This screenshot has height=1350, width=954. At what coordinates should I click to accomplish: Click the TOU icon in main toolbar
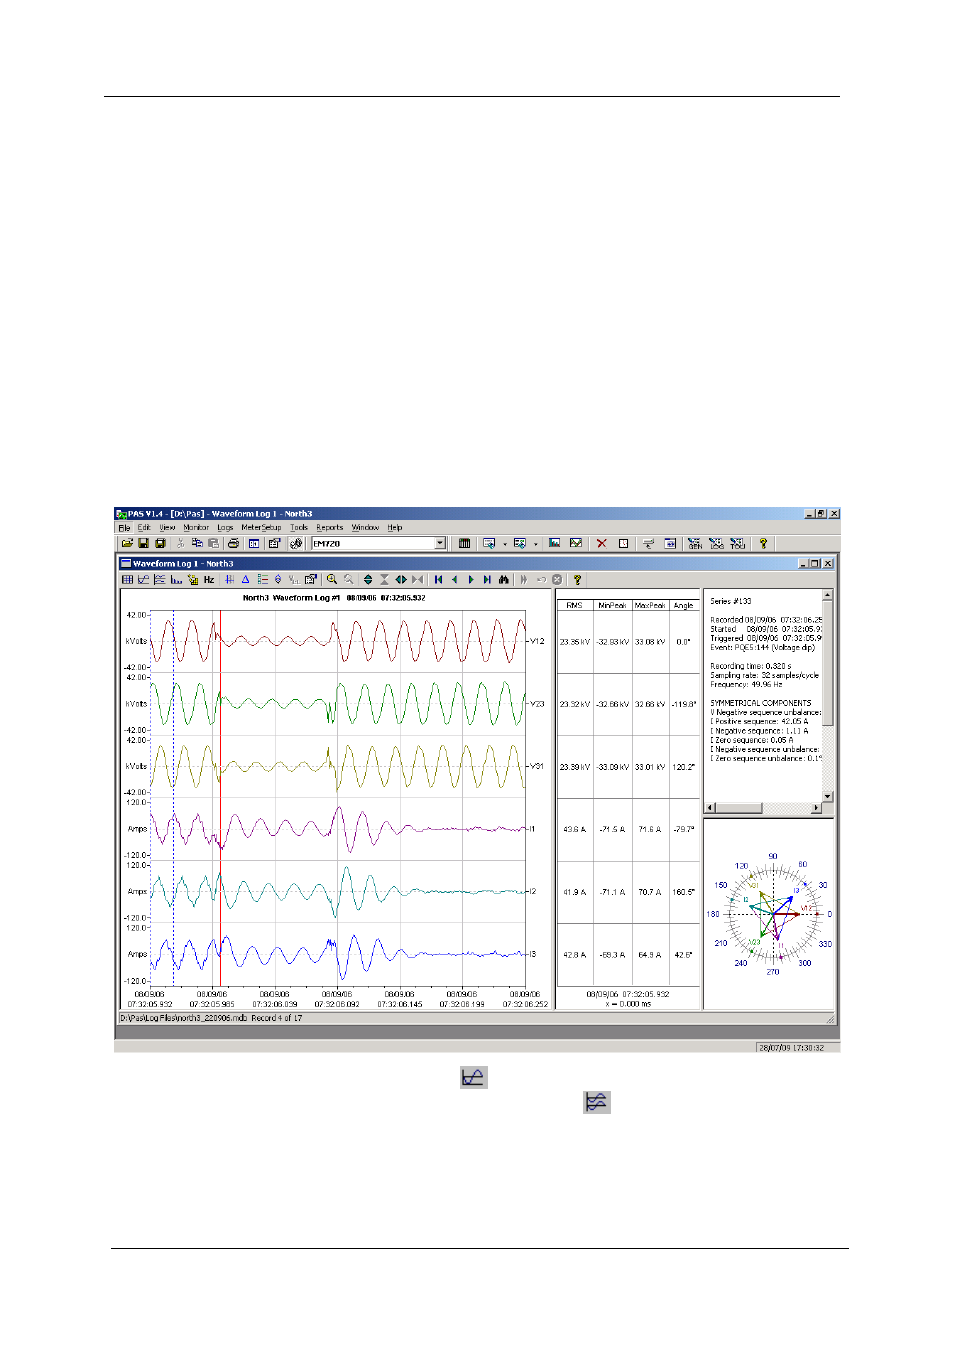pos(738,543)
